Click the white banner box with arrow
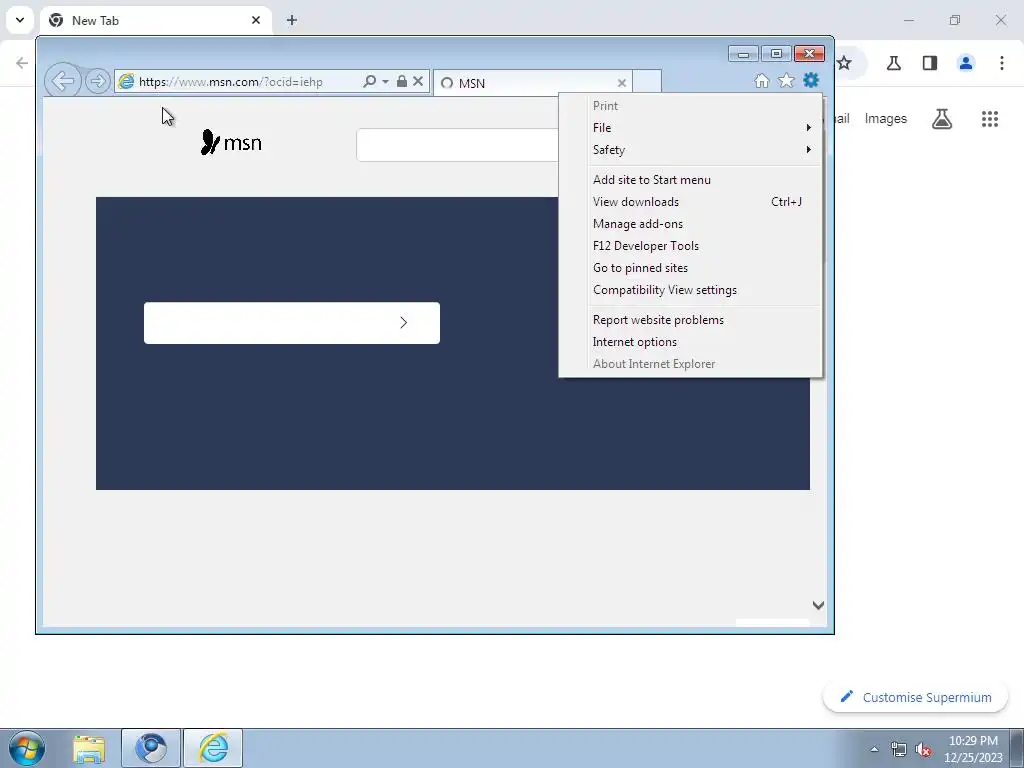This screenshot has height=768, width=1024. click(x=292, y=323)
